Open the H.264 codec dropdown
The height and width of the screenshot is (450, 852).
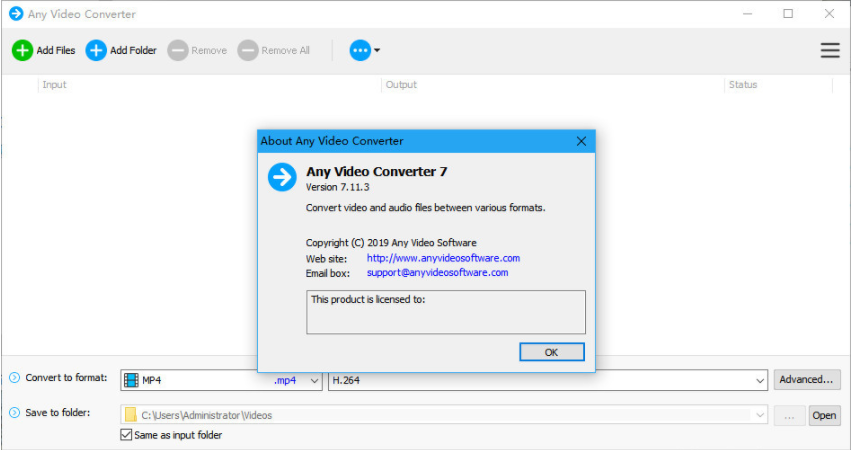pyautogui.click(x=548, y=380)
